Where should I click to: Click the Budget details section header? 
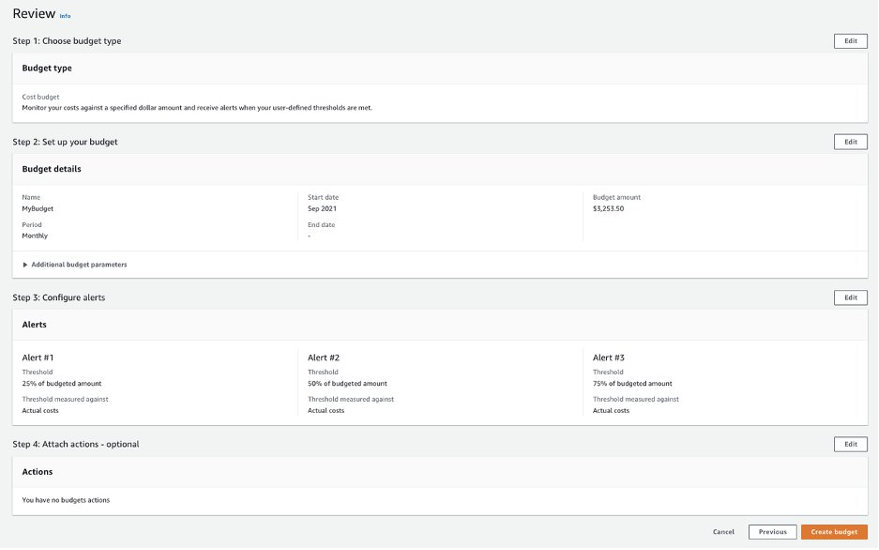point(52,169)
